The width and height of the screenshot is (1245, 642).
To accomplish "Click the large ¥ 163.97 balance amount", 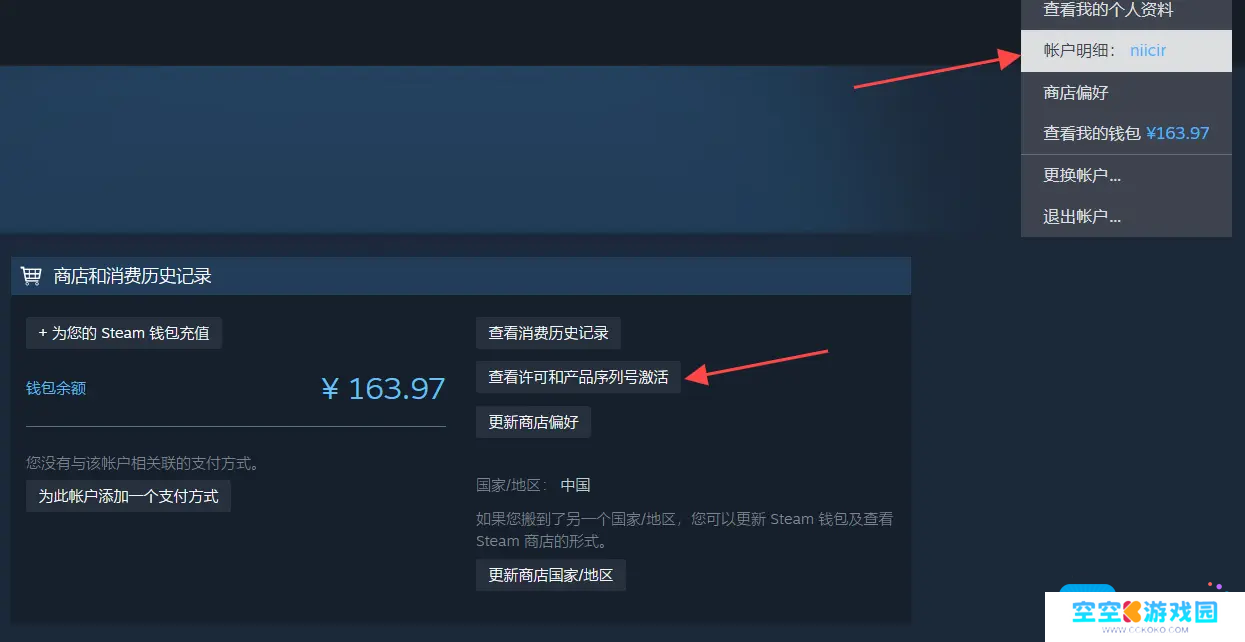I will coord(383,388).
